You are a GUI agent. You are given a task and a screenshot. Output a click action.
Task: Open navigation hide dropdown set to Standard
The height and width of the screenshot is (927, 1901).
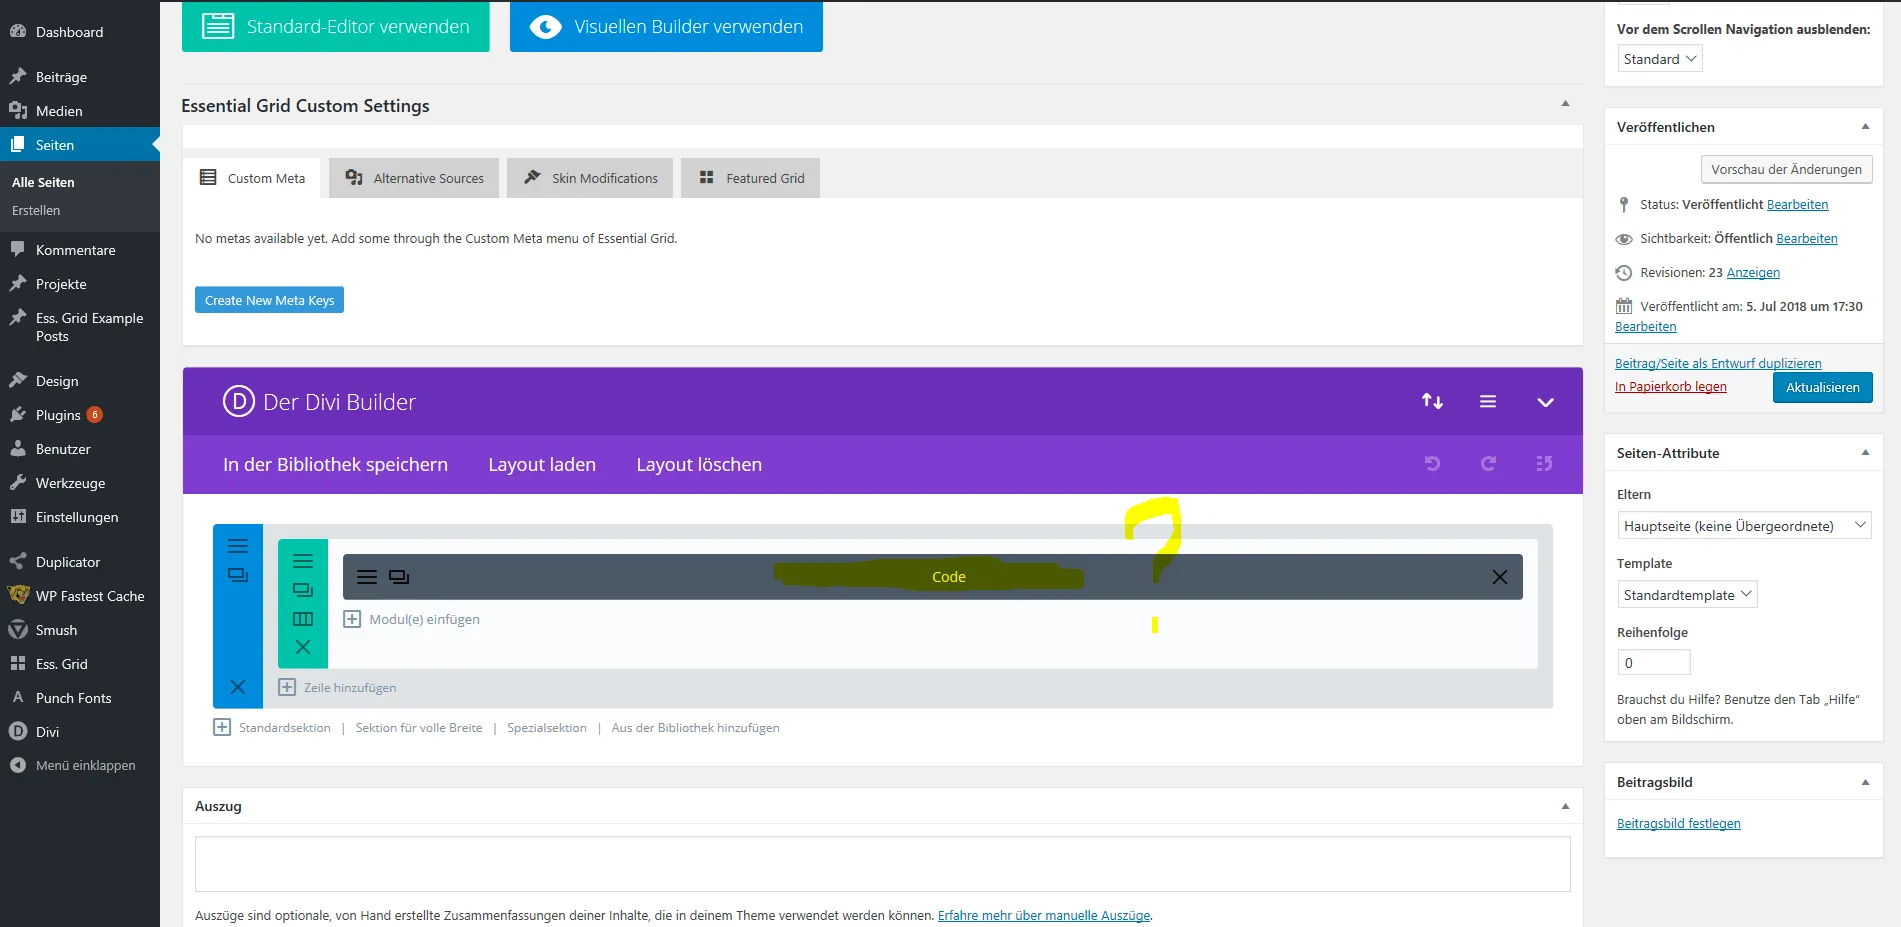[1660, 59]
